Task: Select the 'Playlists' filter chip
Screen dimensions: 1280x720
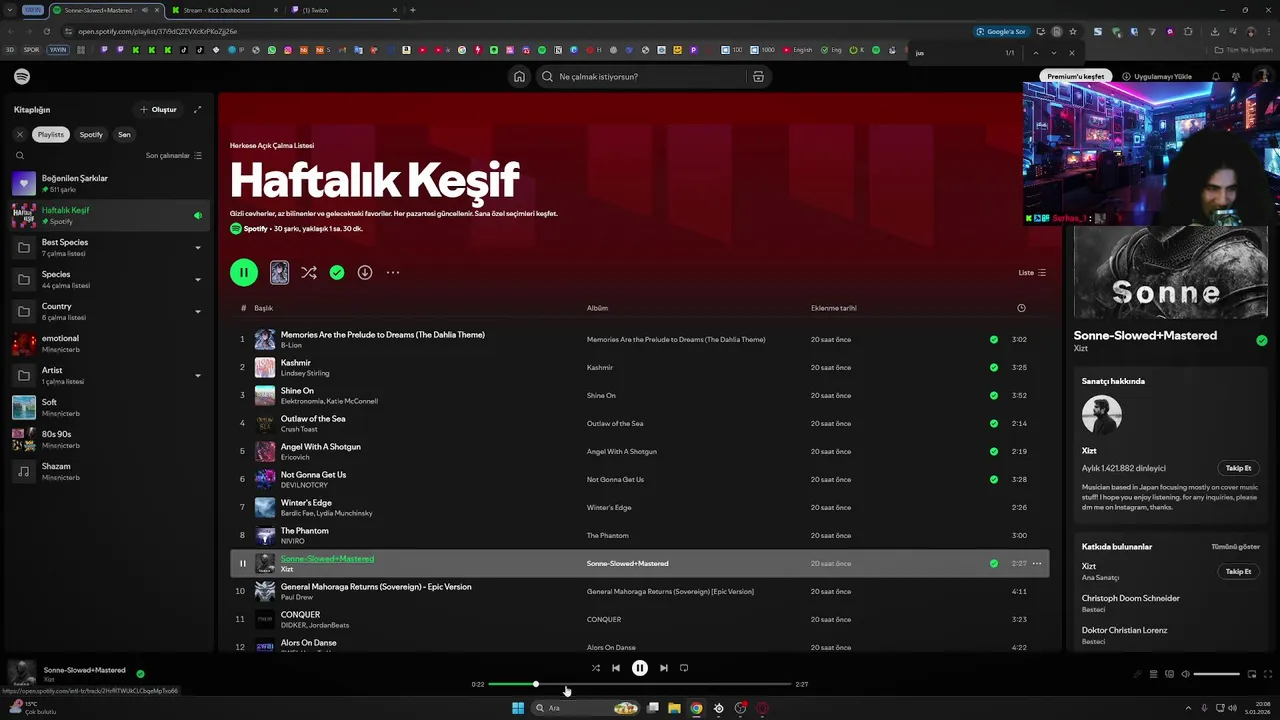Action: pyautogui.click(x=50, y=134)
